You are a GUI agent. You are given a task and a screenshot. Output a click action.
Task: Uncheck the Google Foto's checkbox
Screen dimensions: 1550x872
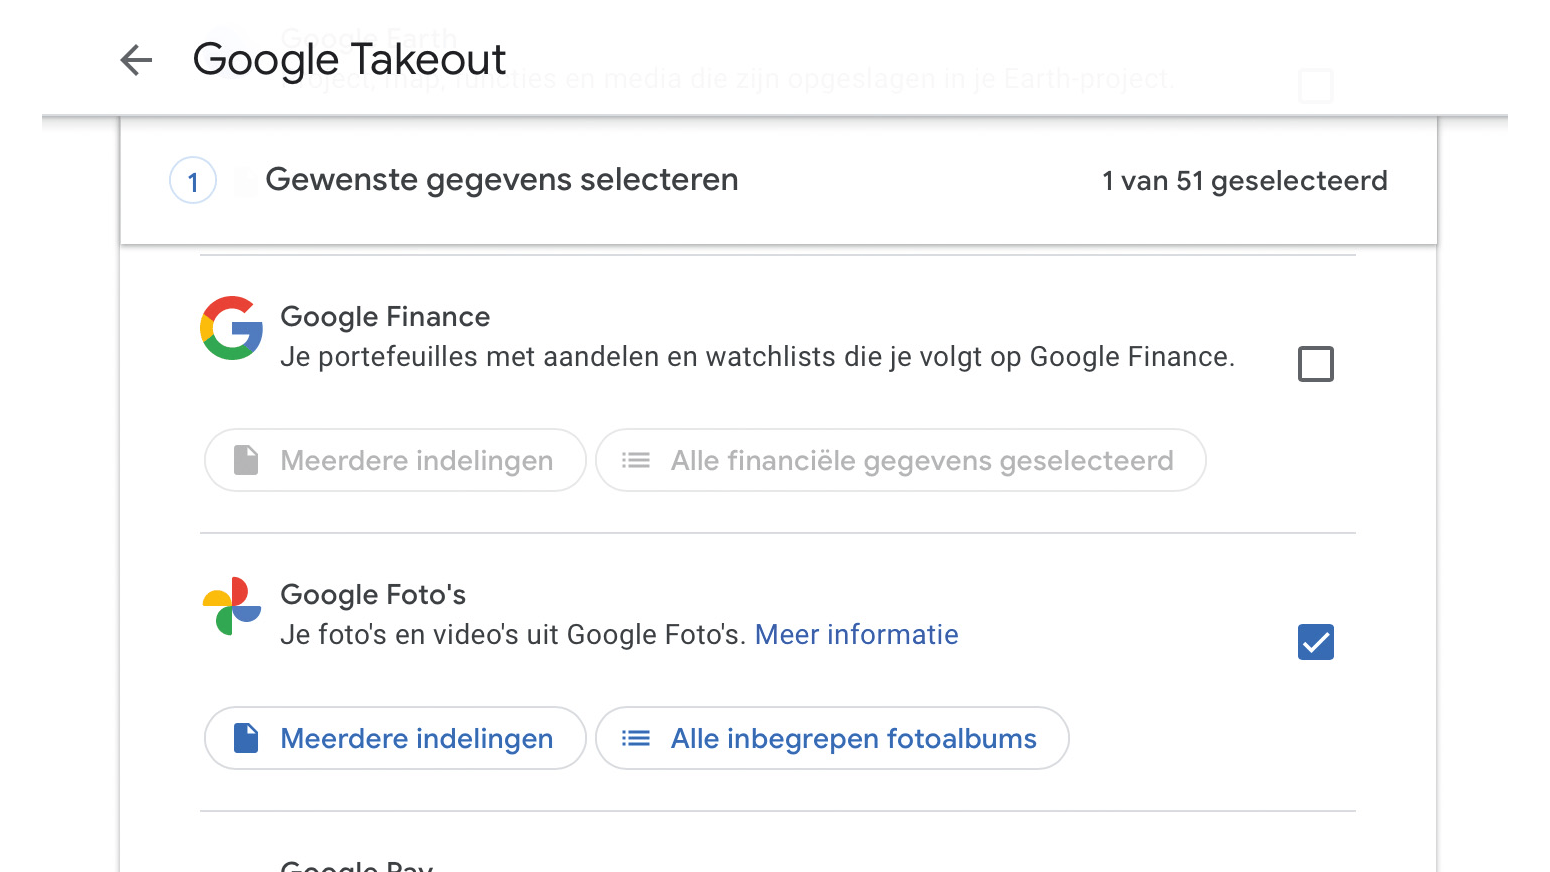click(x=1316, y=642)
